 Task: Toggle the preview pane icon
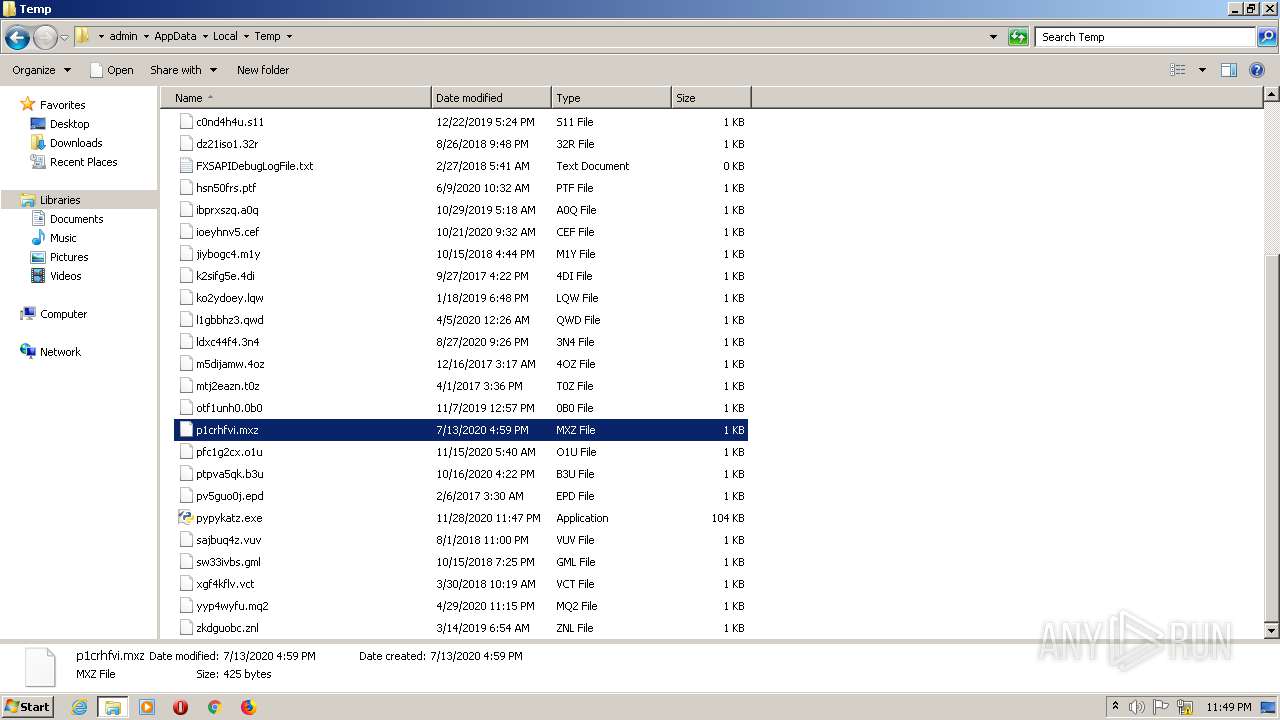[1229, 70]
